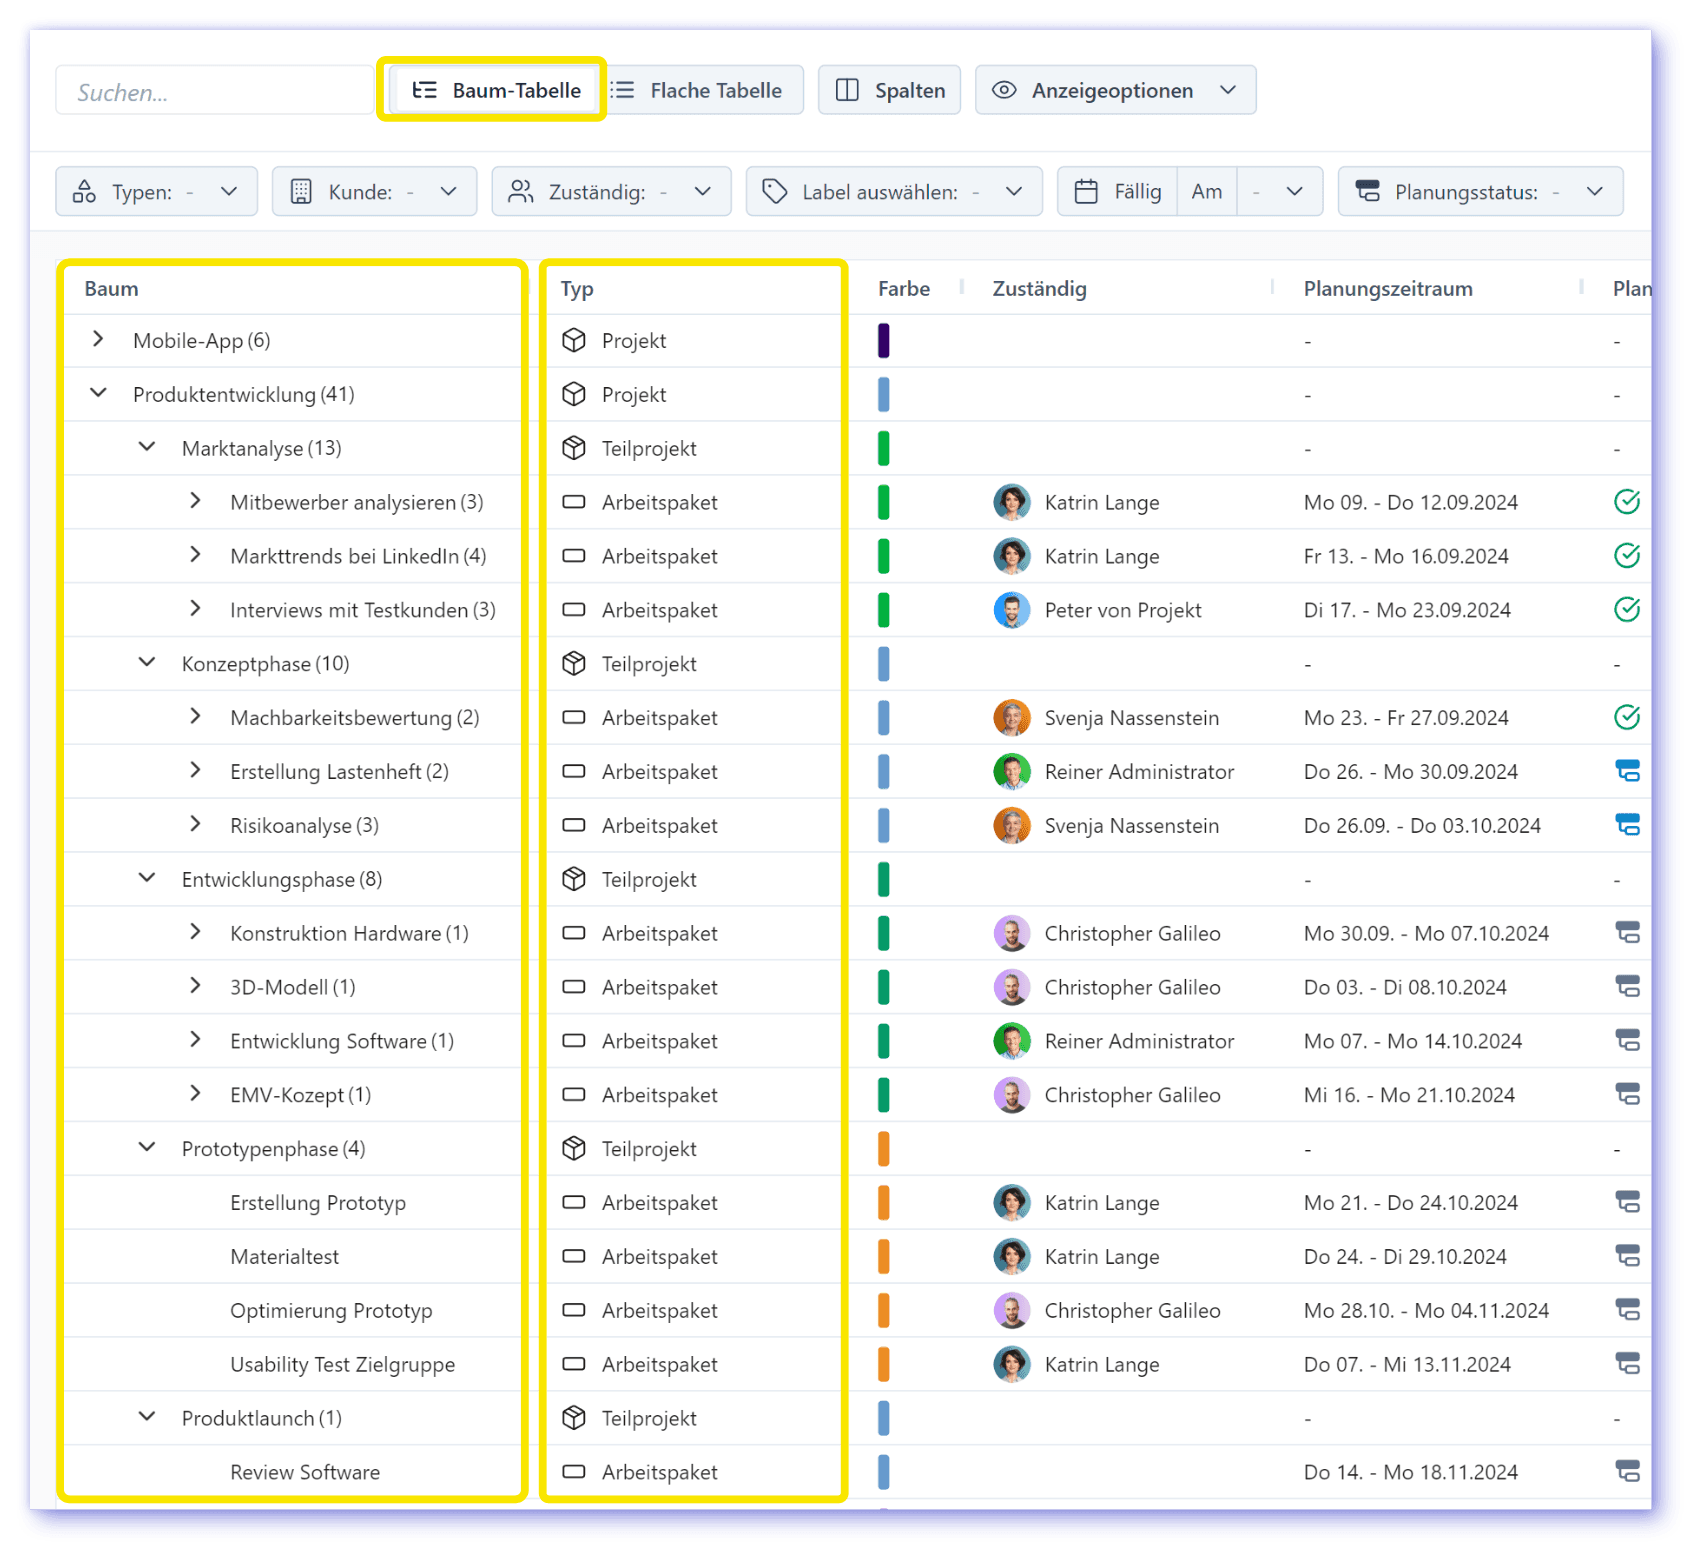1700x1558 pixels.
Task: Click the gray planning status icon for Konstruktion Hardware
Action: pos(1627,933)
